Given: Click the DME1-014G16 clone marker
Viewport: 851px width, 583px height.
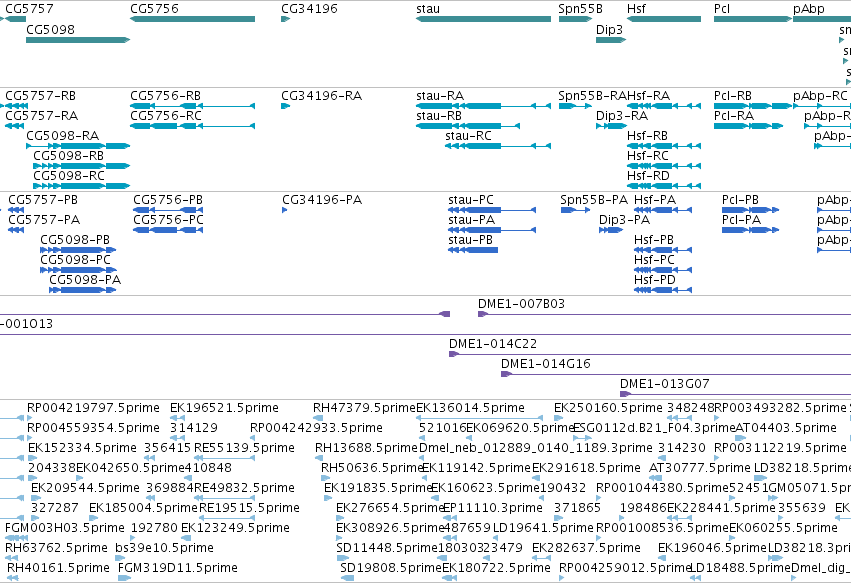Looking at the screenshot, I should click(506, 374).
